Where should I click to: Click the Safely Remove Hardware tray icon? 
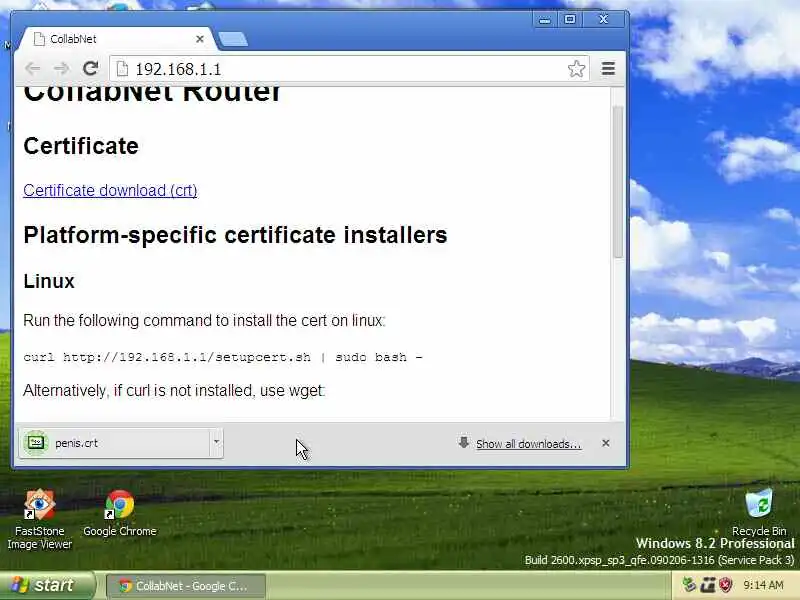tap(689, 585)
